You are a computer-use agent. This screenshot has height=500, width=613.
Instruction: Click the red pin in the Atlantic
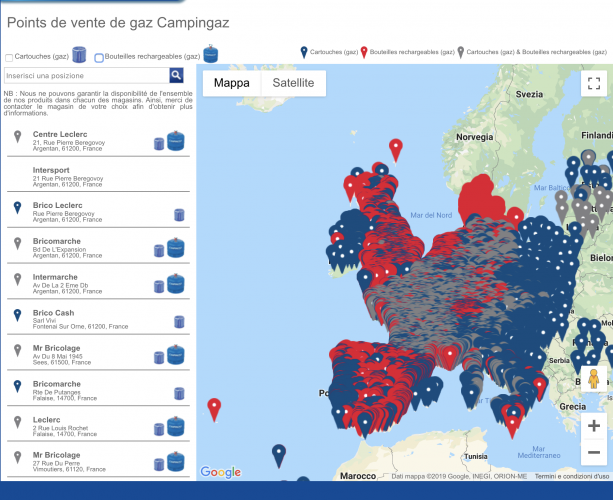point(214,408)
